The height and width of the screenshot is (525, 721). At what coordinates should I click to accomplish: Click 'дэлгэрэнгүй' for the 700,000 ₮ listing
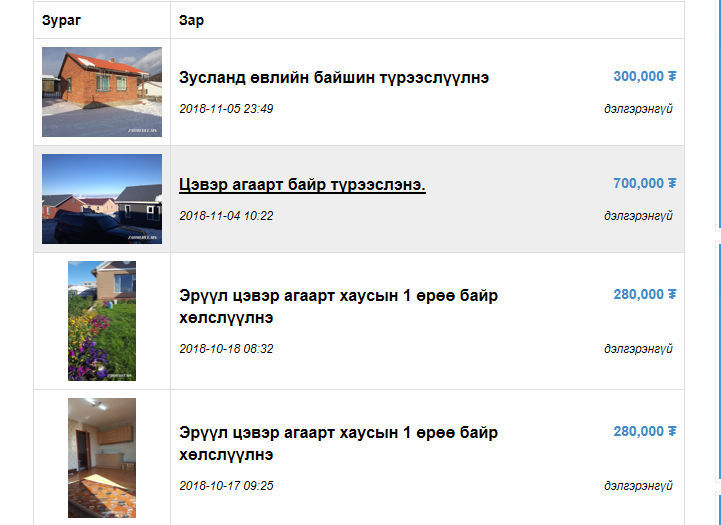(638, 215)
